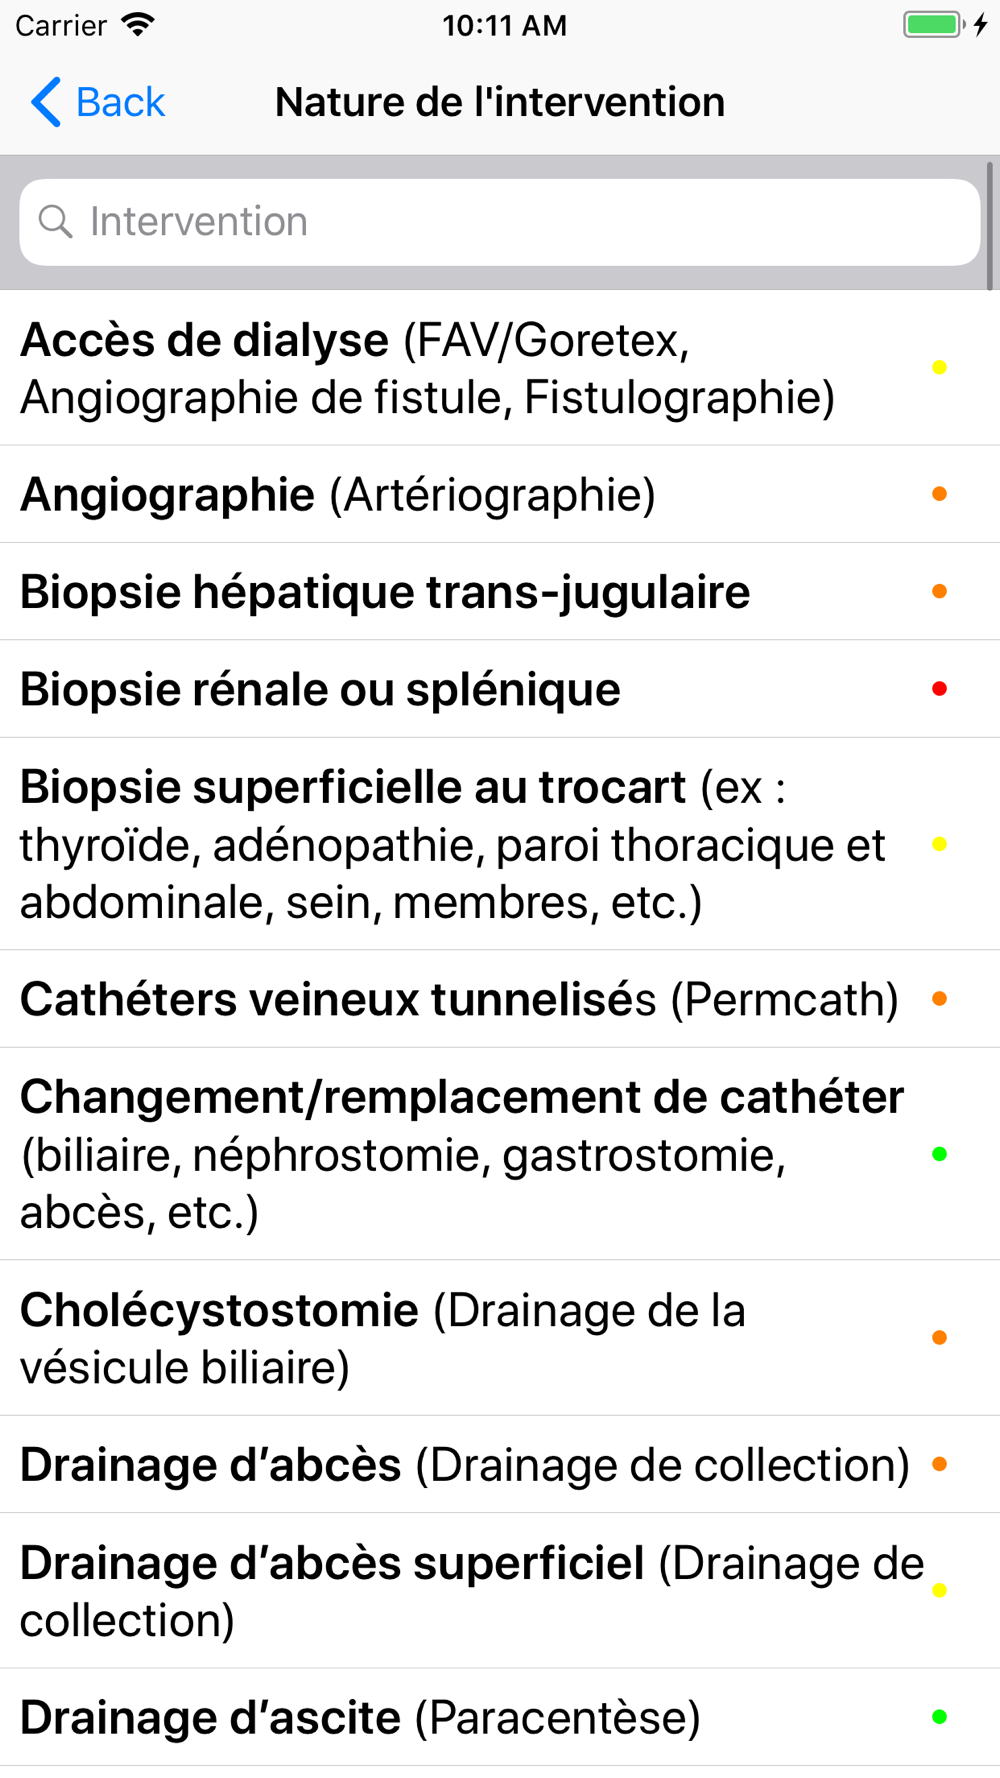Tap the red dot beside Biopsie rénale
The width and height of the screenshot is (1000, 1778).
point(939,689)
